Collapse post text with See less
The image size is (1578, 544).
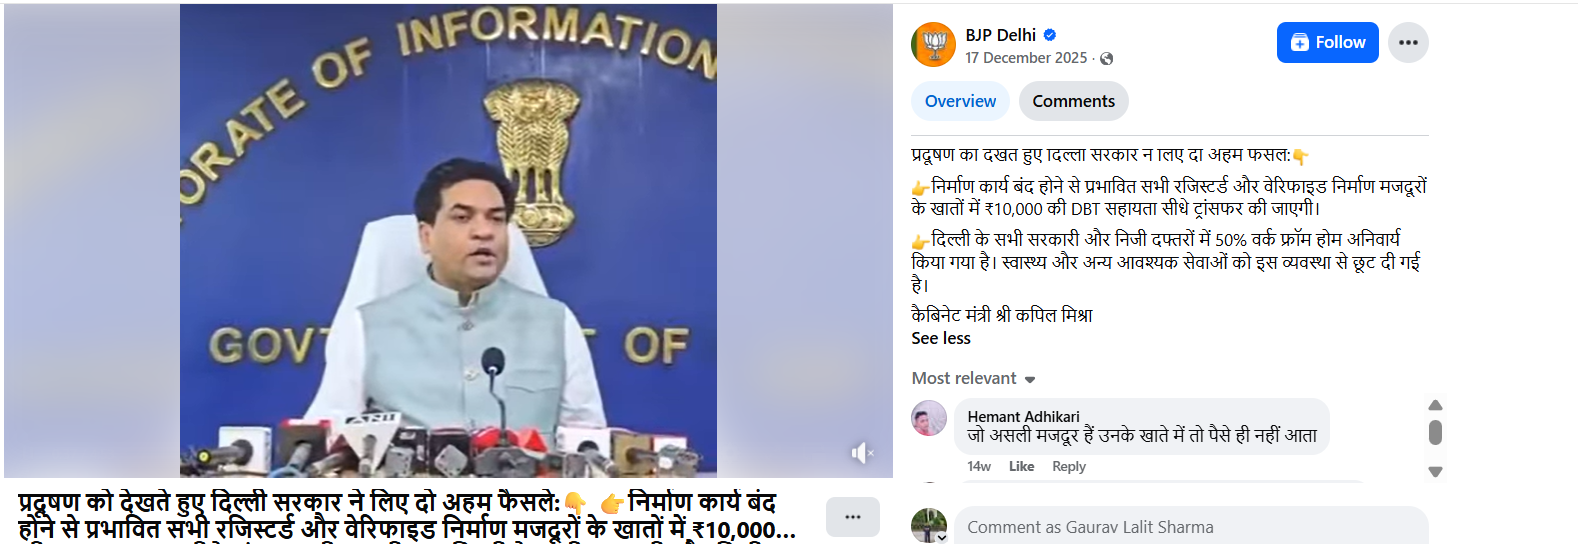(941, 338)
